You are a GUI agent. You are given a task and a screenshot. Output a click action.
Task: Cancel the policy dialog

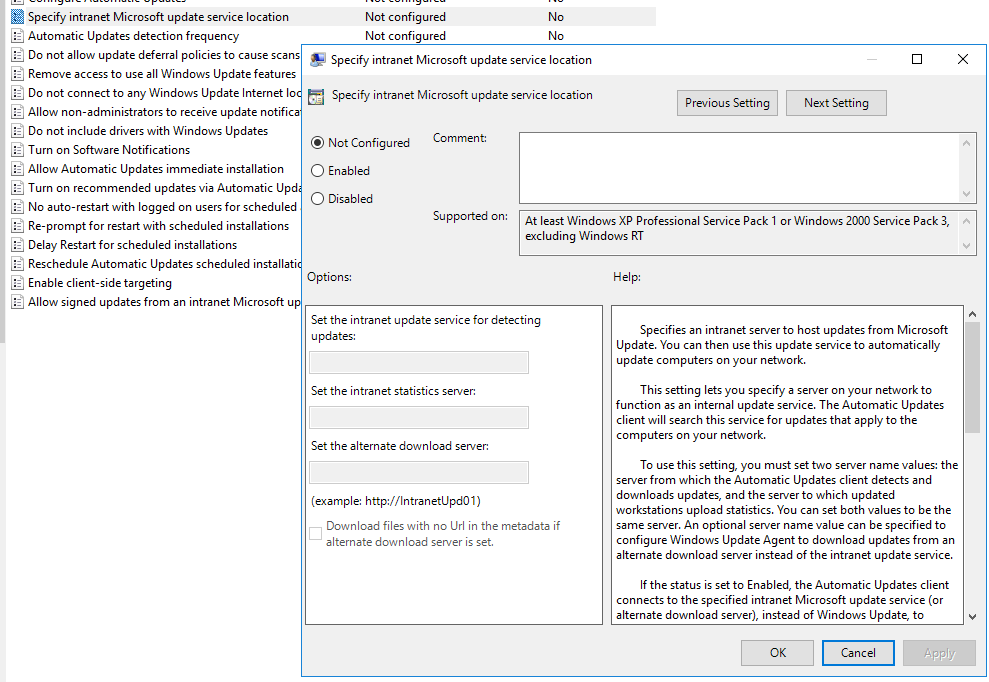pos(858,653)
